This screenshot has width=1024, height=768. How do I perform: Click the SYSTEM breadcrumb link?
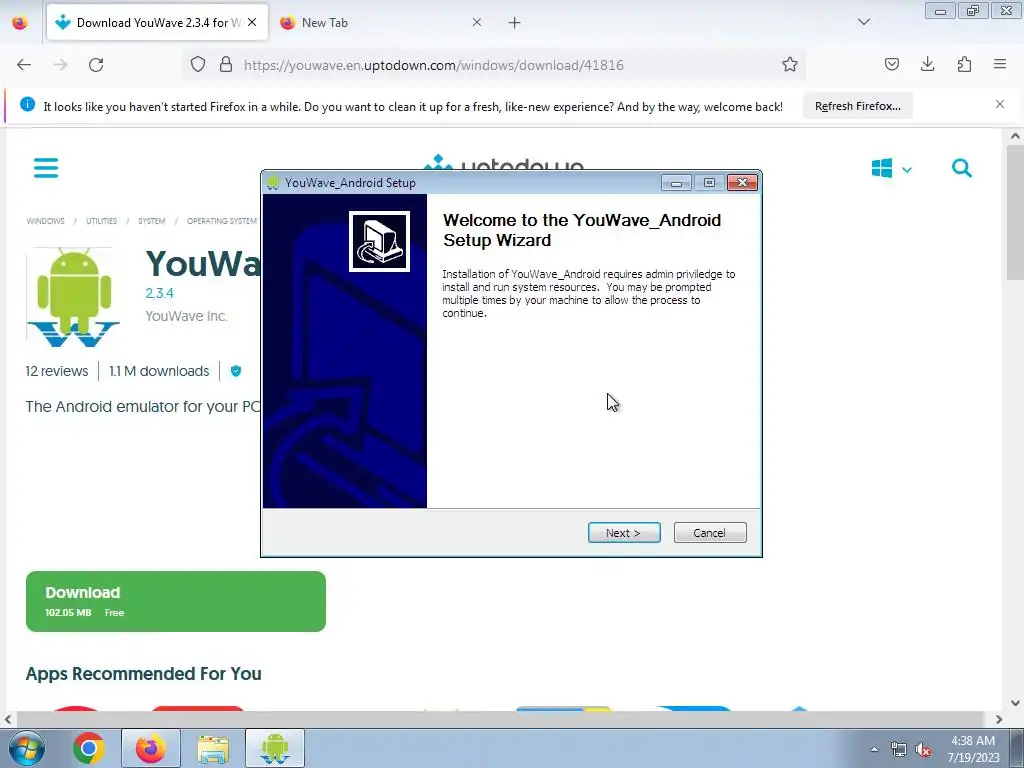152,221
